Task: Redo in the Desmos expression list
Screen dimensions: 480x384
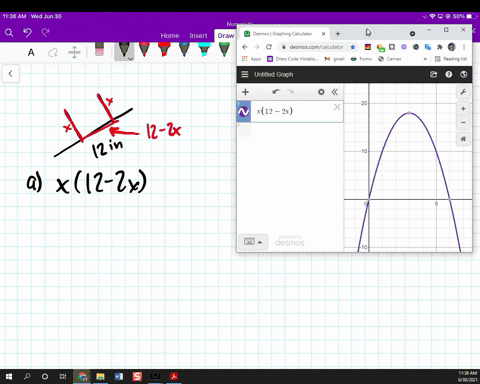Action: (290, 92)
